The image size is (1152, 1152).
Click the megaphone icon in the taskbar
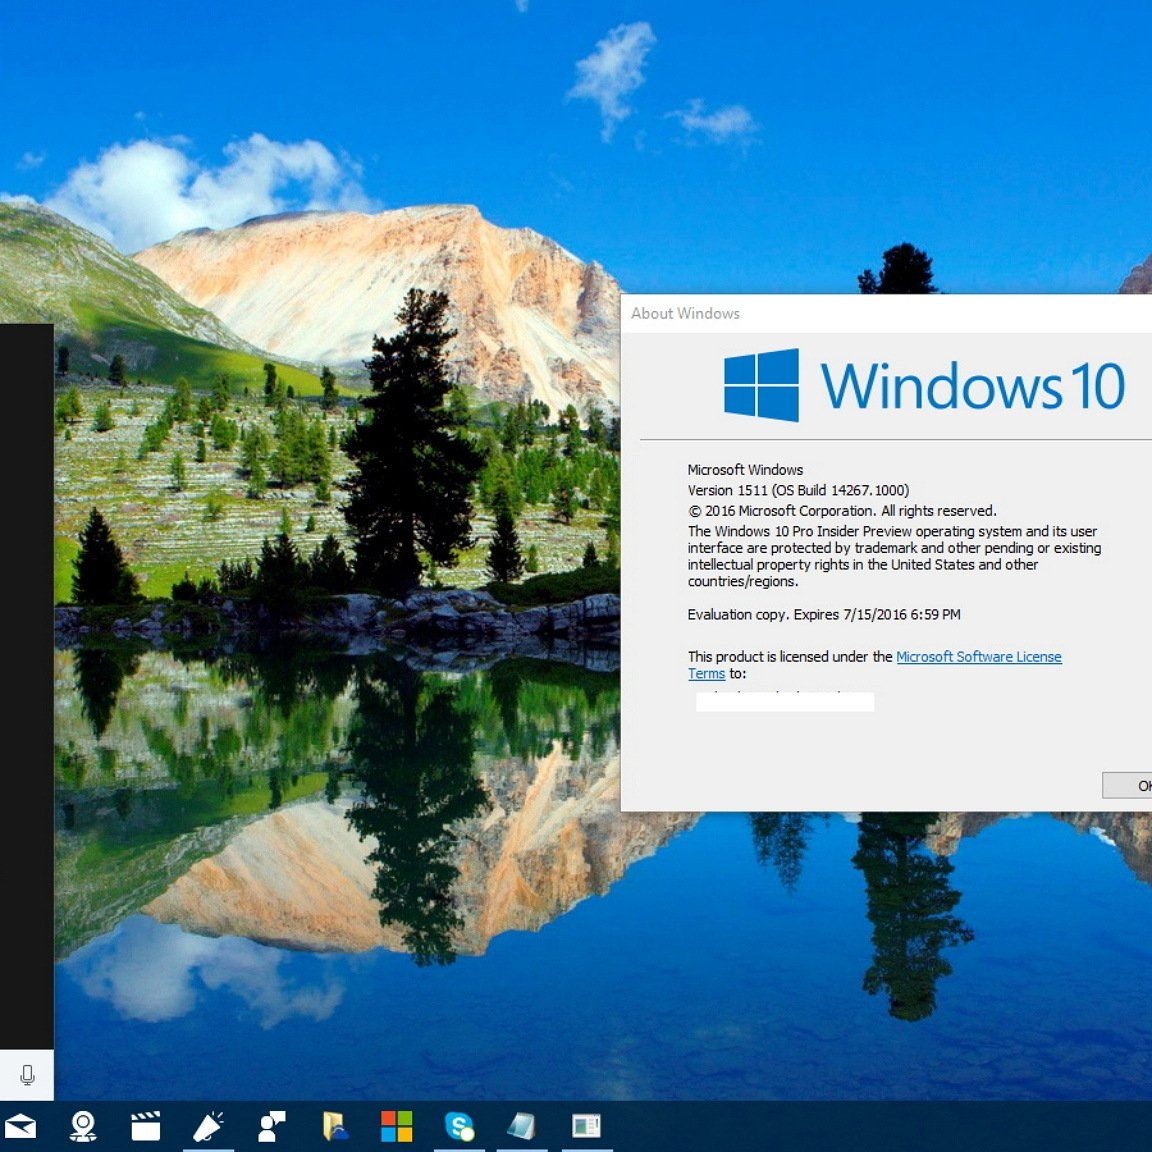click(x=208, y=1126)
